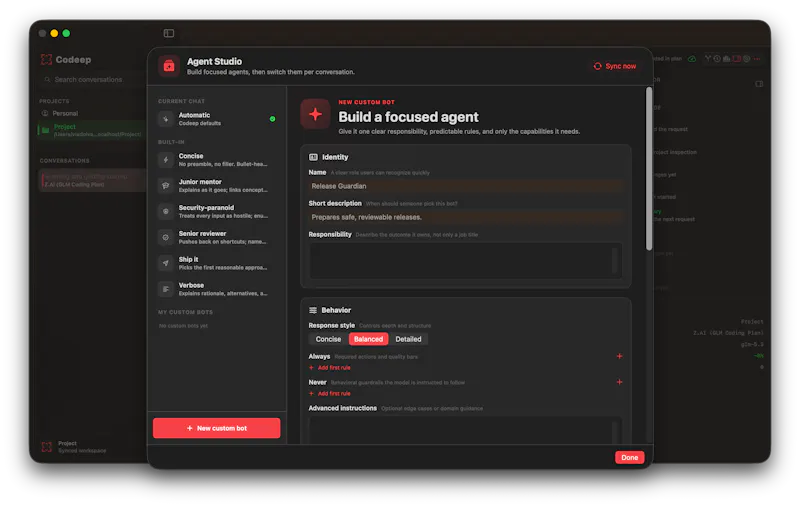Click the Short description input field

(466, 217)
